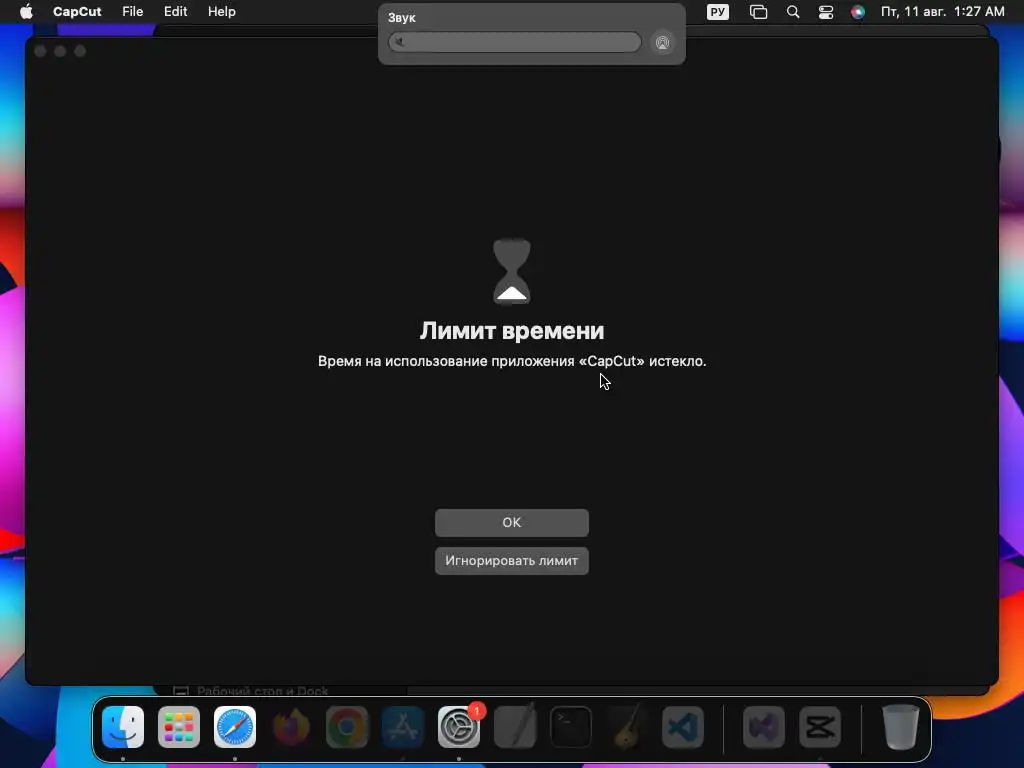Open Script Editor from the Dock
Image resolution: width=1024 pixels, height=768 pixels.
[x=515, y=727]
